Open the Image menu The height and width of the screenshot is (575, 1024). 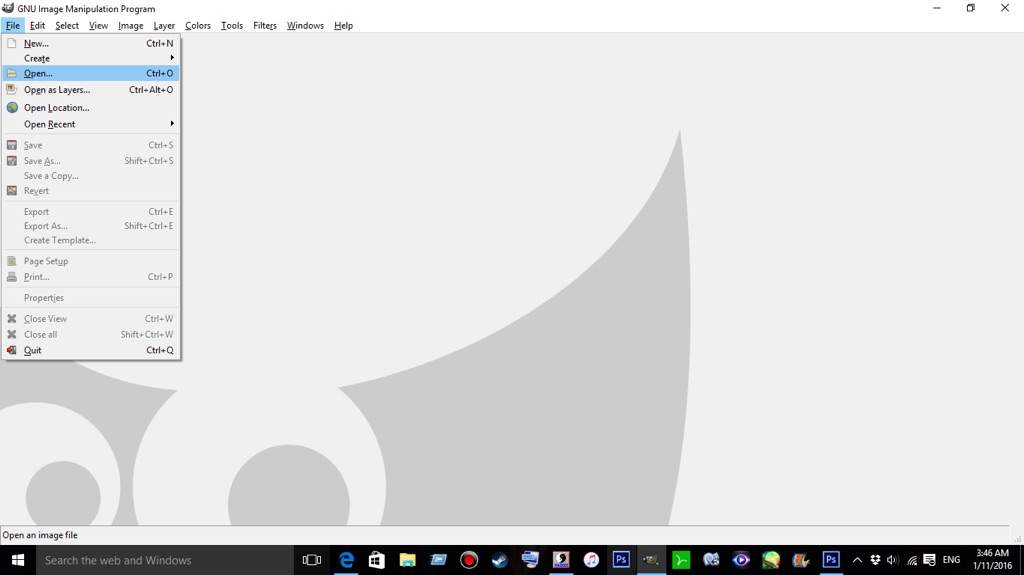131,25
